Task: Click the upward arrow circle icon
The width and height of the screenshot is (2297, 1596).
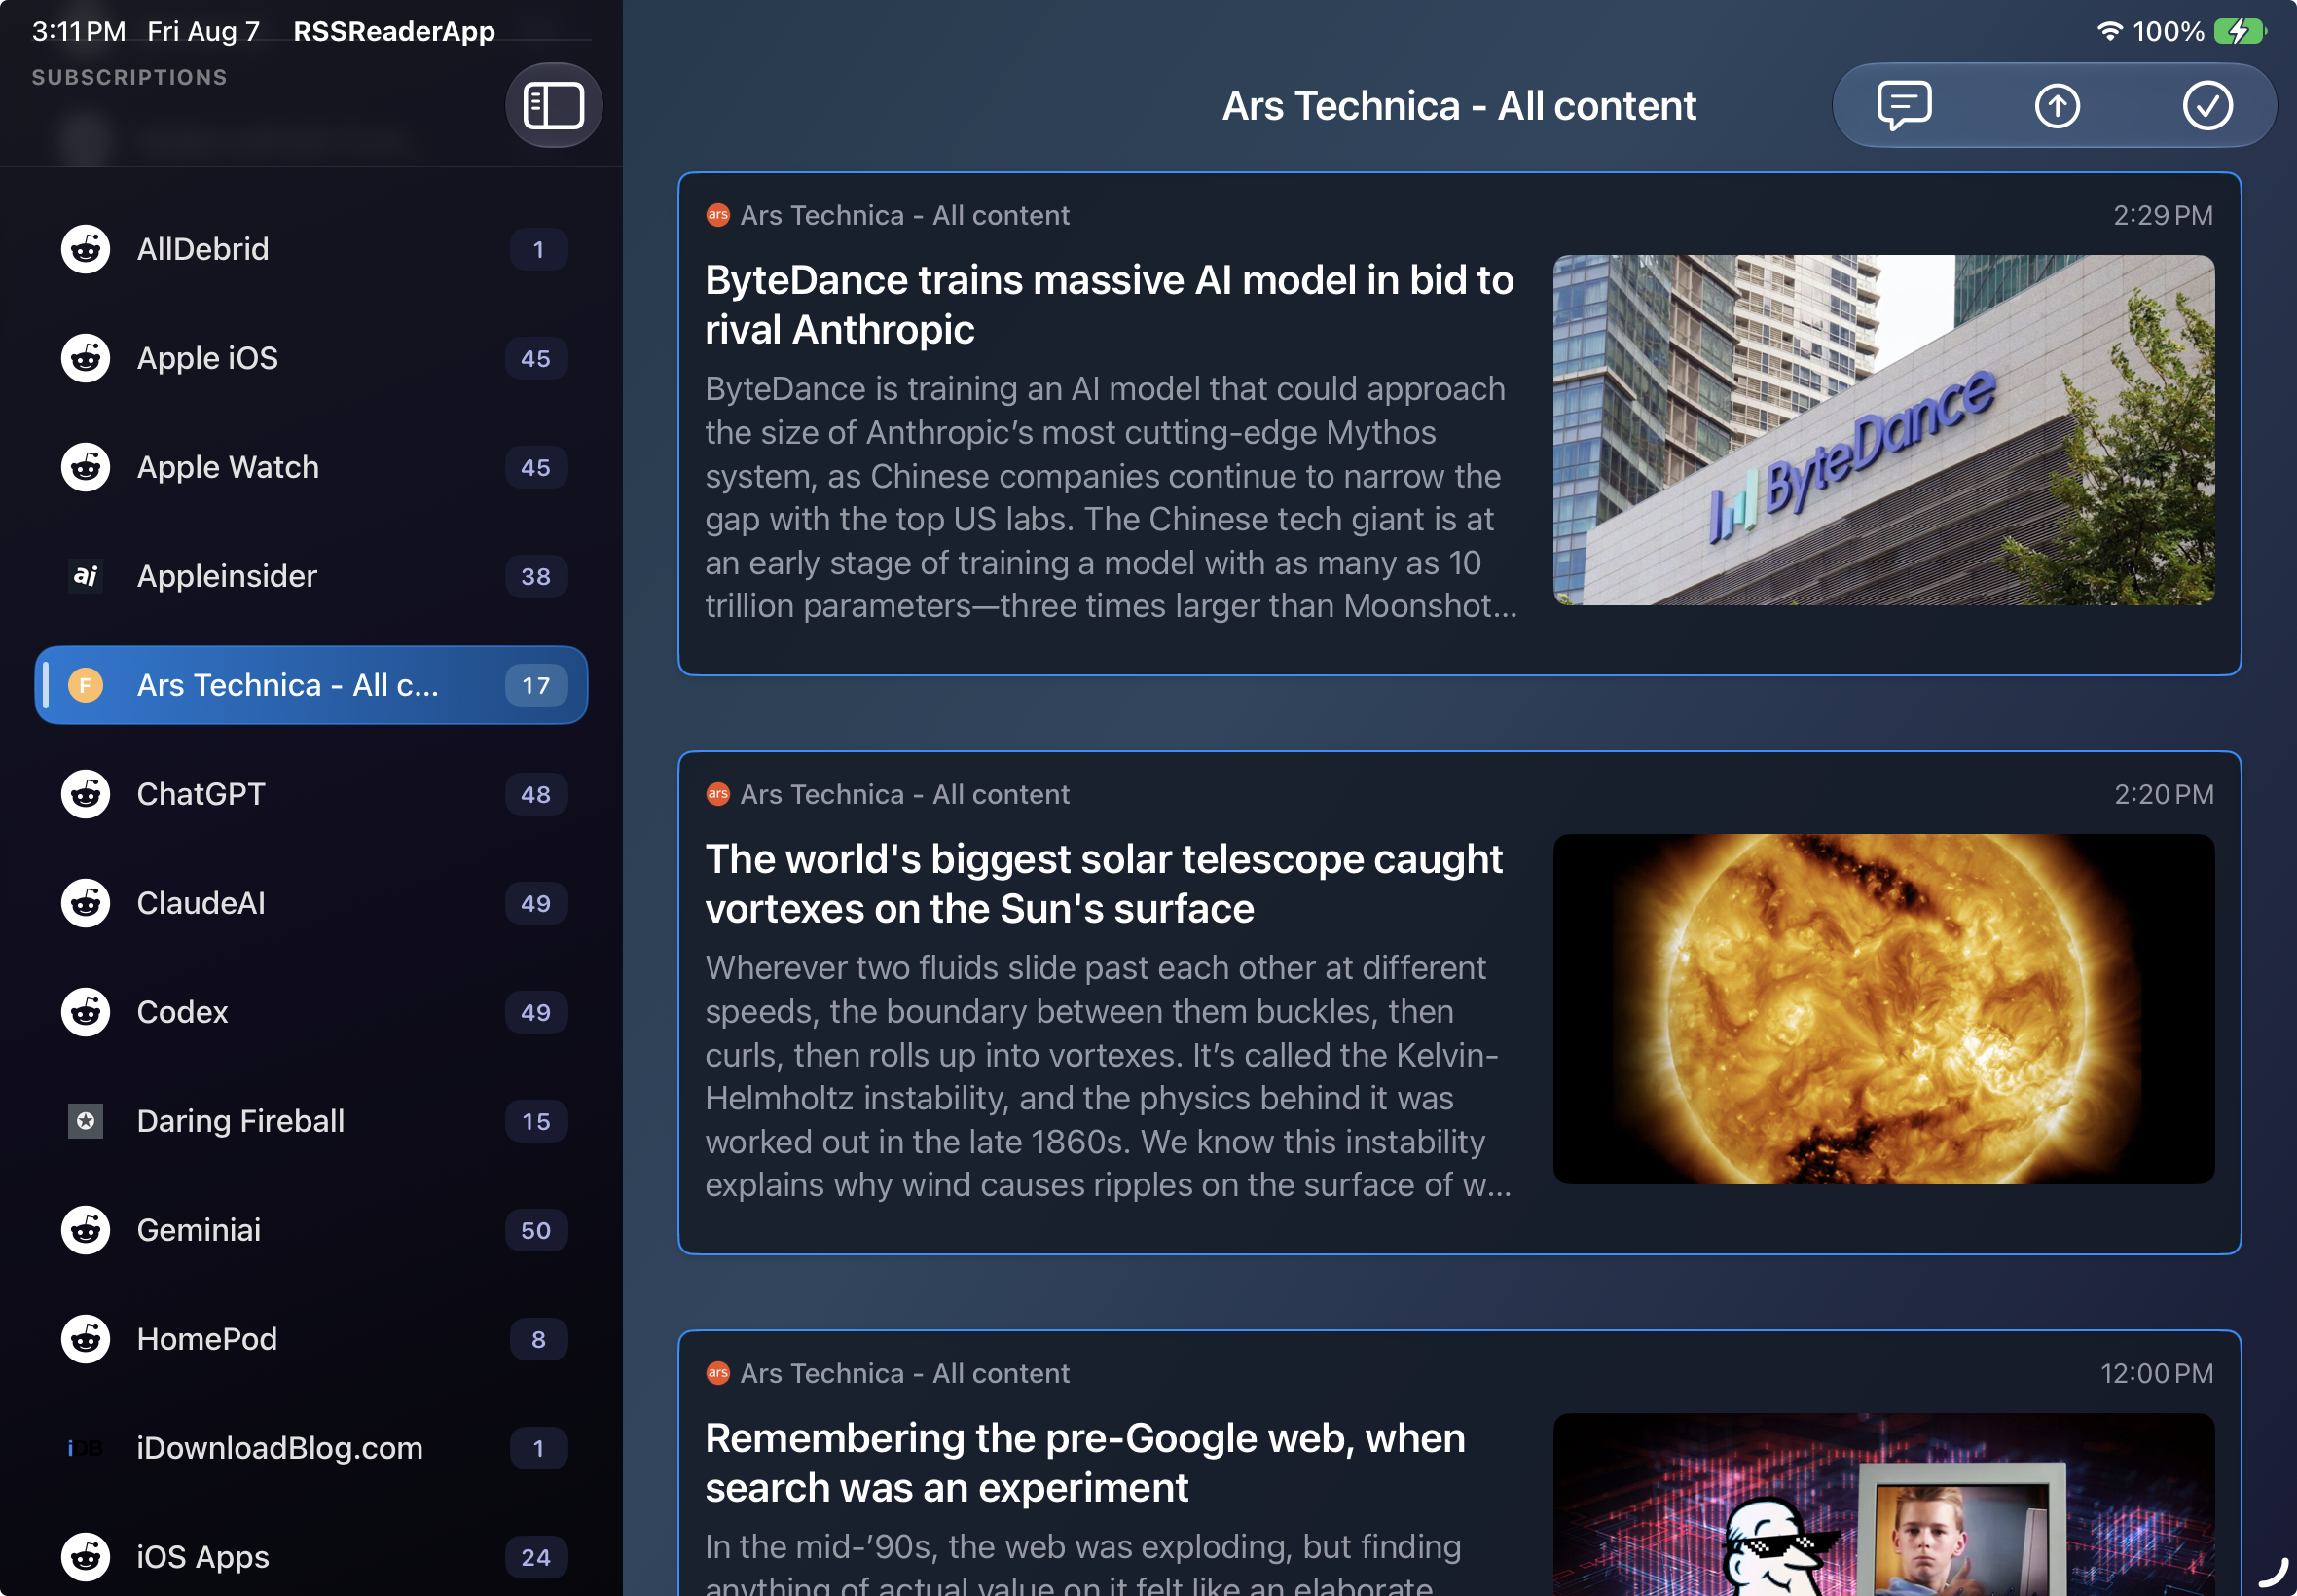Action: point(2056,106)
